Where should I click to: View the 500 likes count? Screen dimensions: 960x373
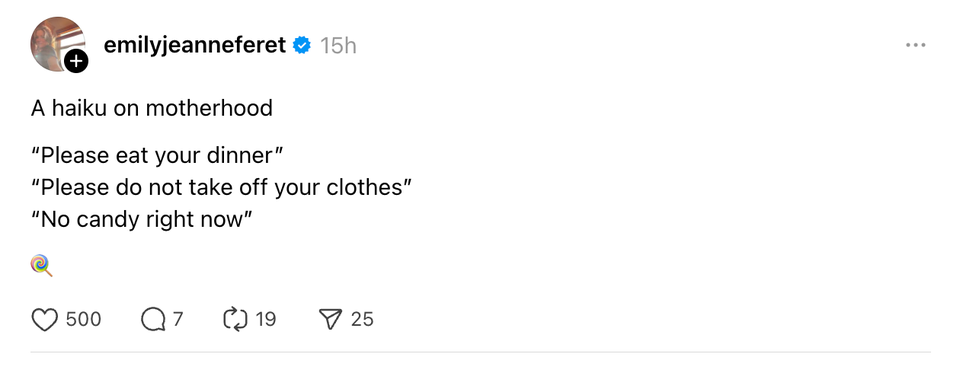(x=83, y=320)
